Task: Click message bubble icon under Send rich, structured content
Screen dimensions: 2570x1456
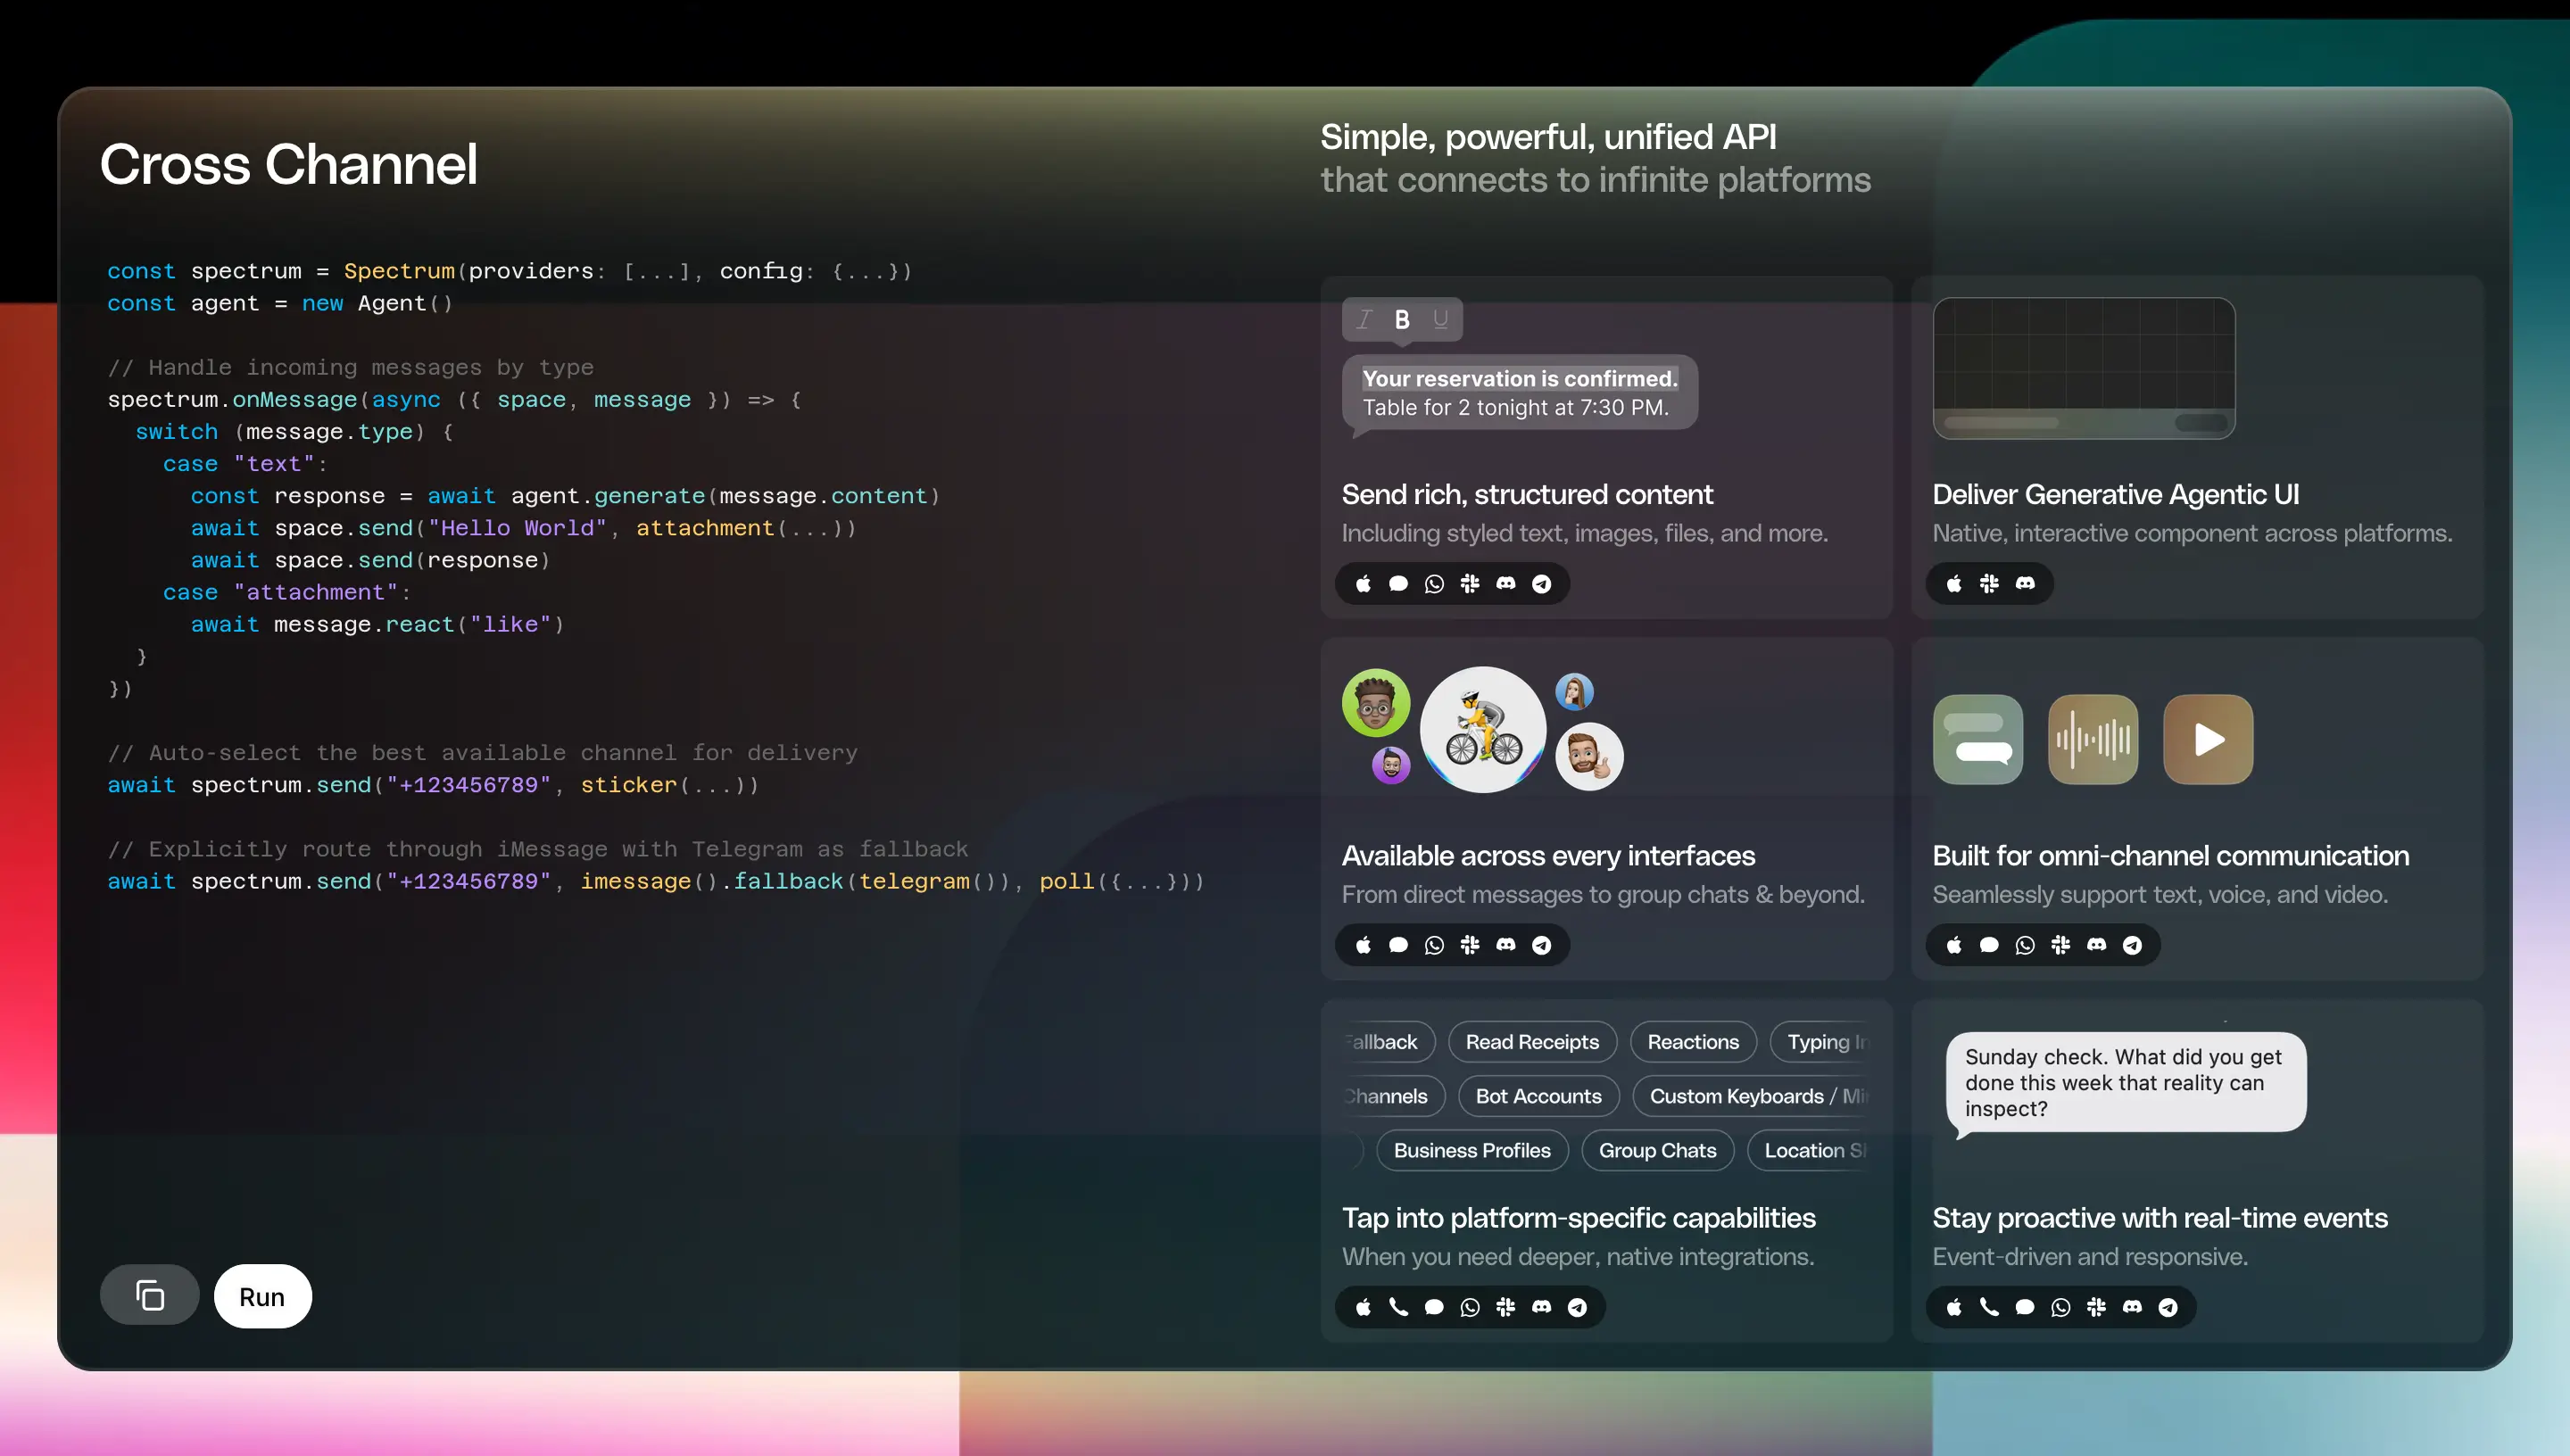Action: [1398, 583]
